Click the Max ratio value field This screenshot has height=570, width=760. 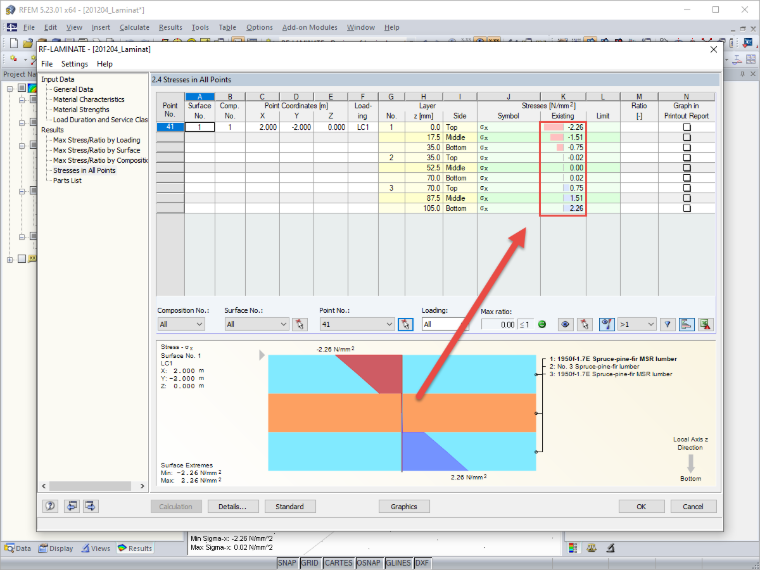[x=498, y=324]
